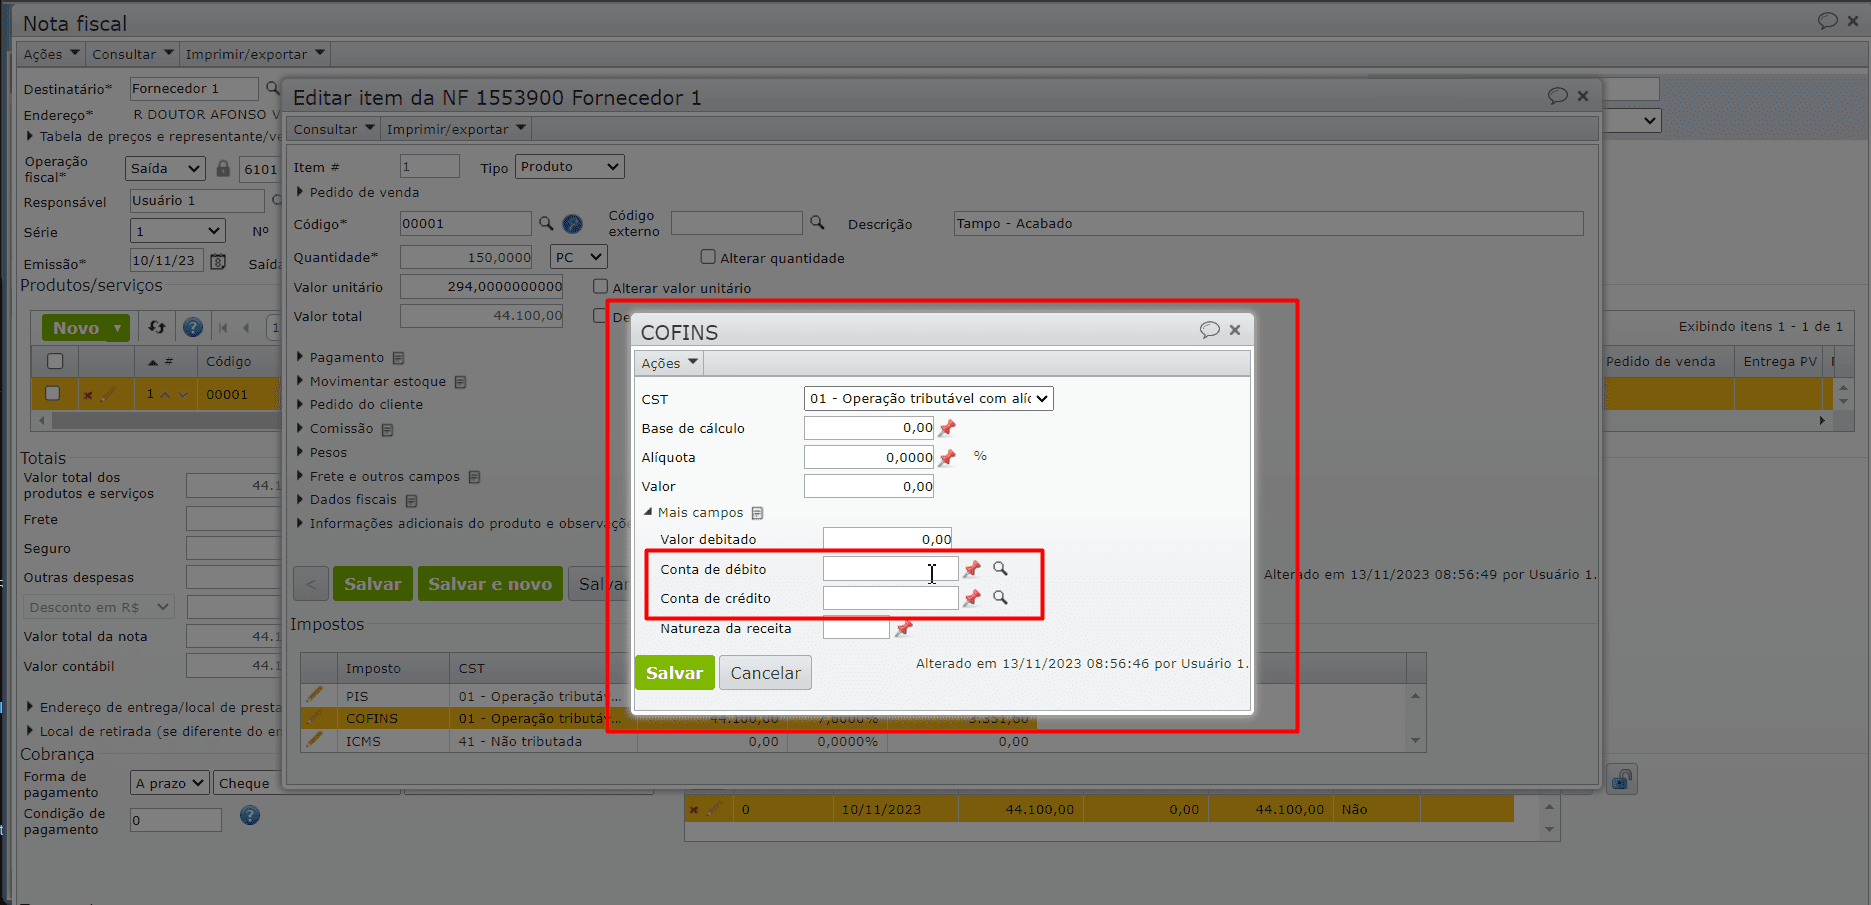Image resolution: width=1871 pixels, height=905 pixels.
Task: Open help for the Produtos/serviços grid
Action: click(193, 327)
